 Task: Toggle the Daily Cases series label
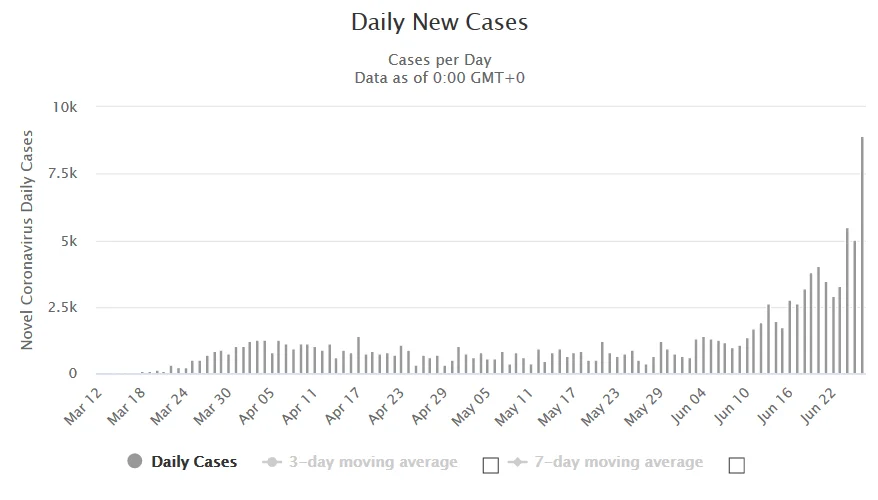tap(194, 462)
